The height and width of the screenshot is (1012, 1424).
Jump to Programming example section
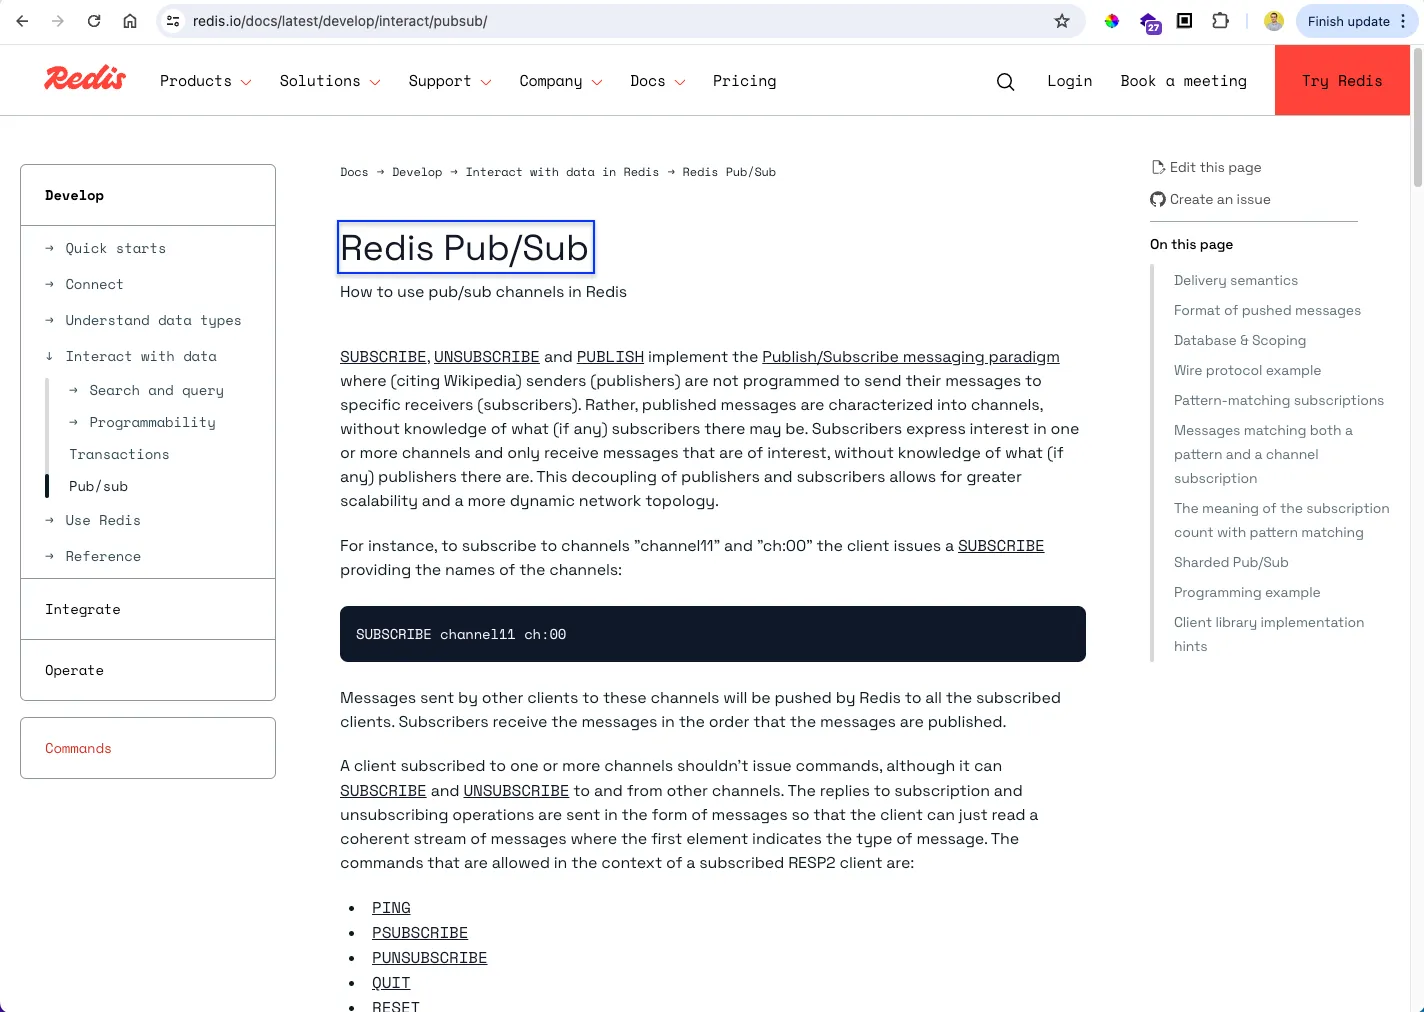coord(1247,592)
